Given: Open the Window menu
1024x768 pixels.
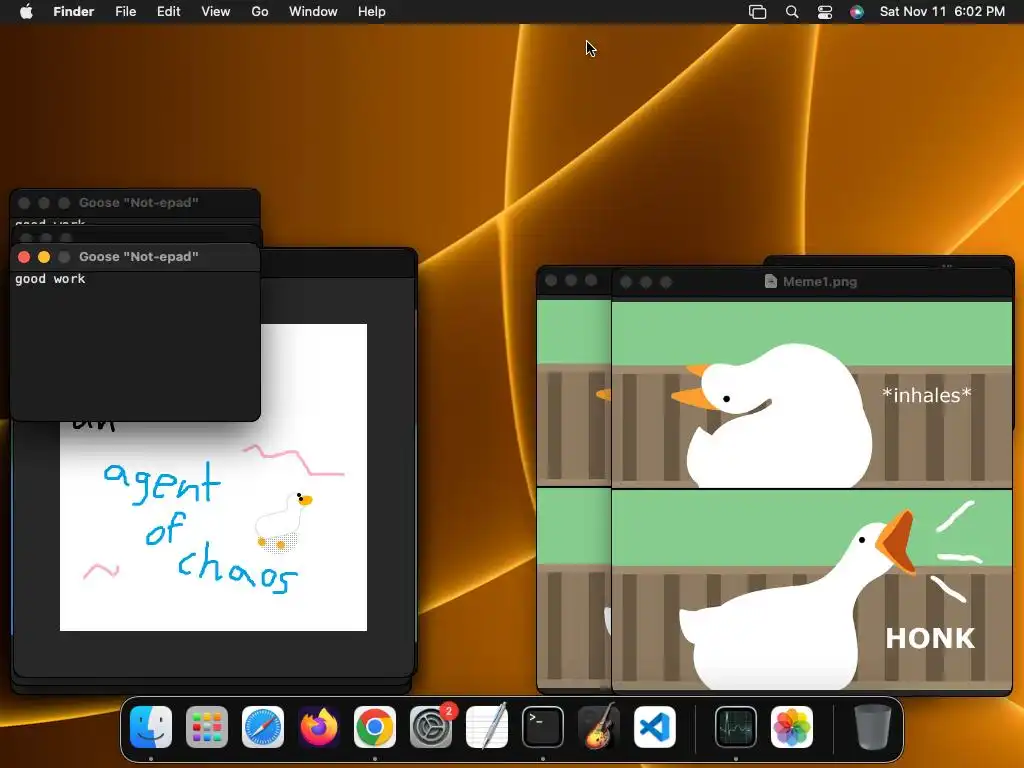Looking at the screenshot, I should [x=313, y=12].
